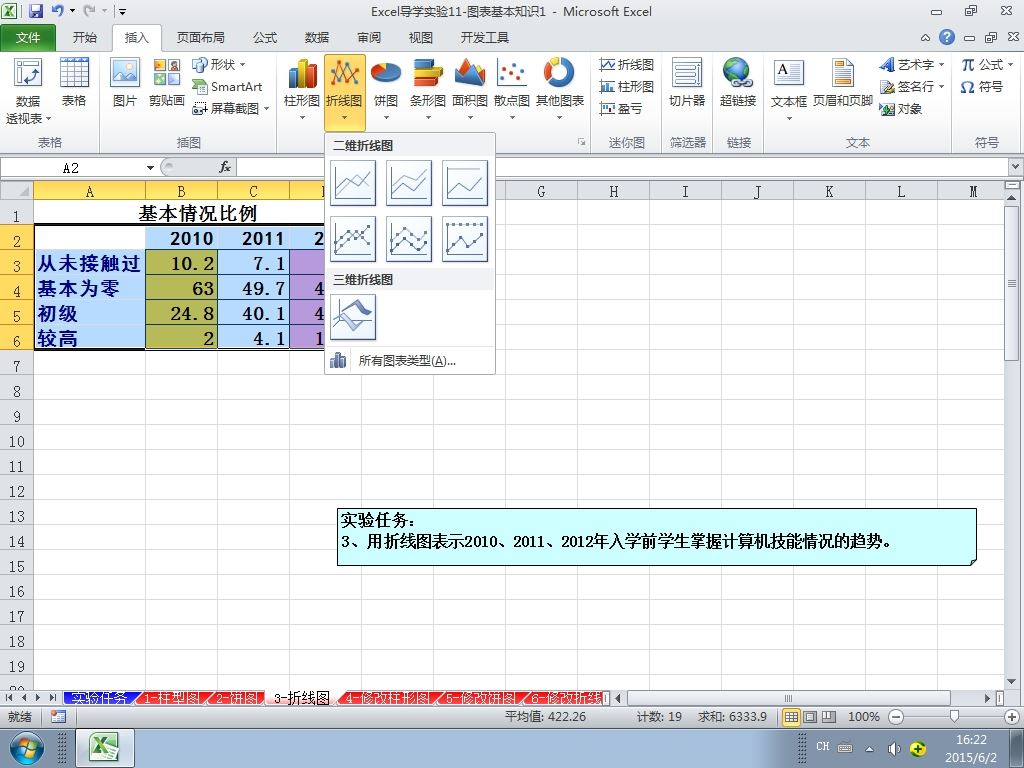Switch to the Home (开始) ribbon tab
Viewport: 1024px width, 768px height.
[85, 38]
